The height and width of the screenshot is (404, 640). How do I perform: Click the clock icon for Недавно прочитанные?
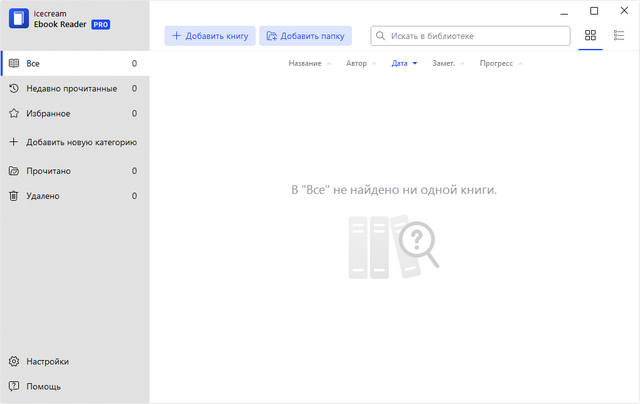pyautogui.click(x=14, y=88)
